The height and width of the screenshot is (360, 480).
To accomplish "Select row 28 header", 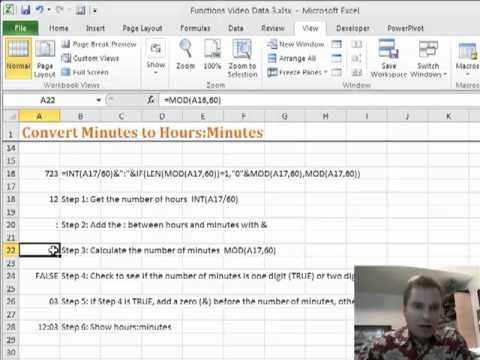I will pyautogui.click(x=11, y=327).
